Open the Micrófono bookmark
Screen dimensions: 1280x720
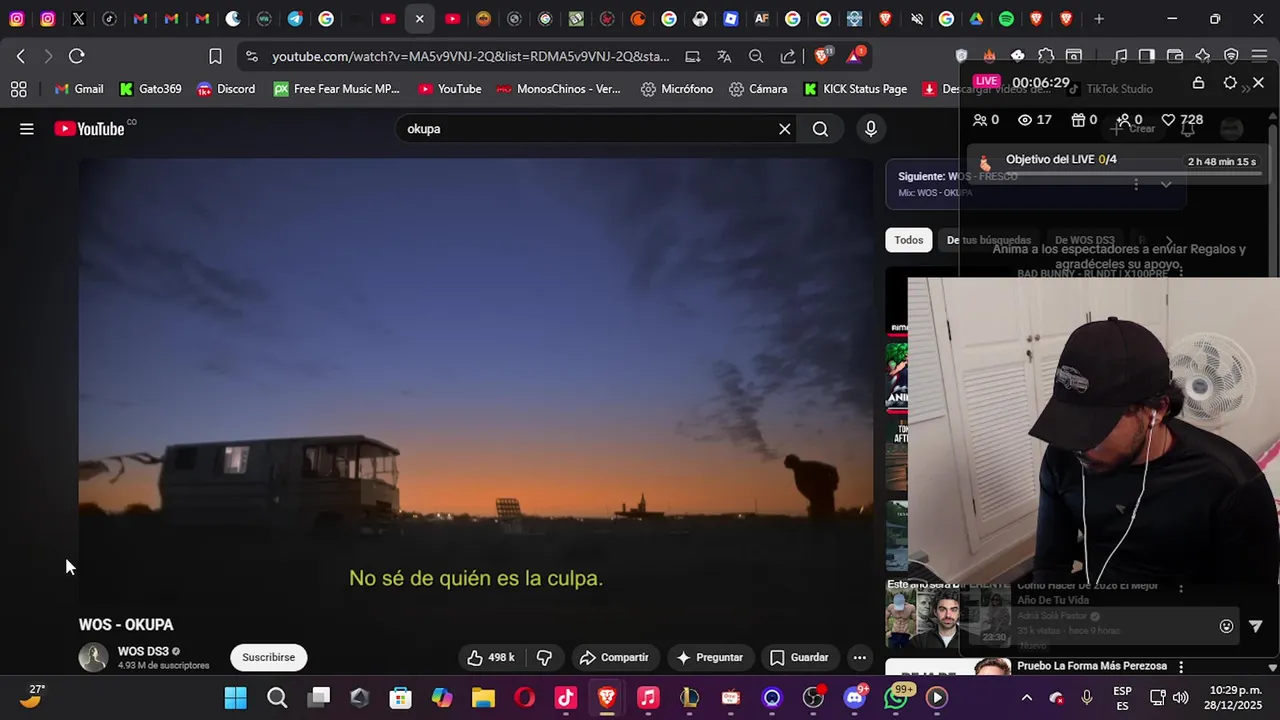[677, 89]
